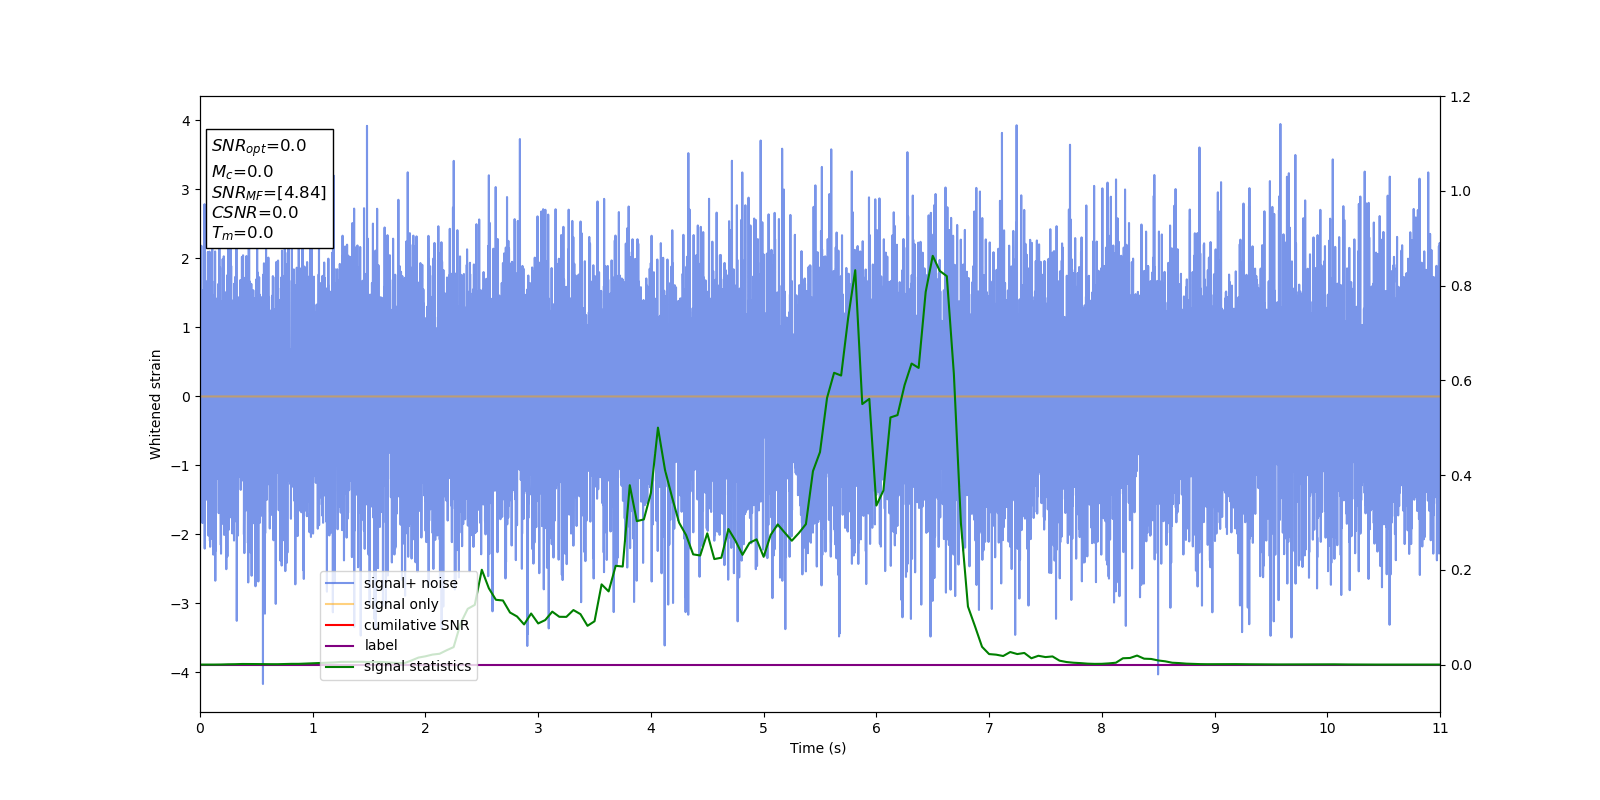Click x-axis tick label 11
This screenshot has width=1600, height=800.
click(1440, 728)
